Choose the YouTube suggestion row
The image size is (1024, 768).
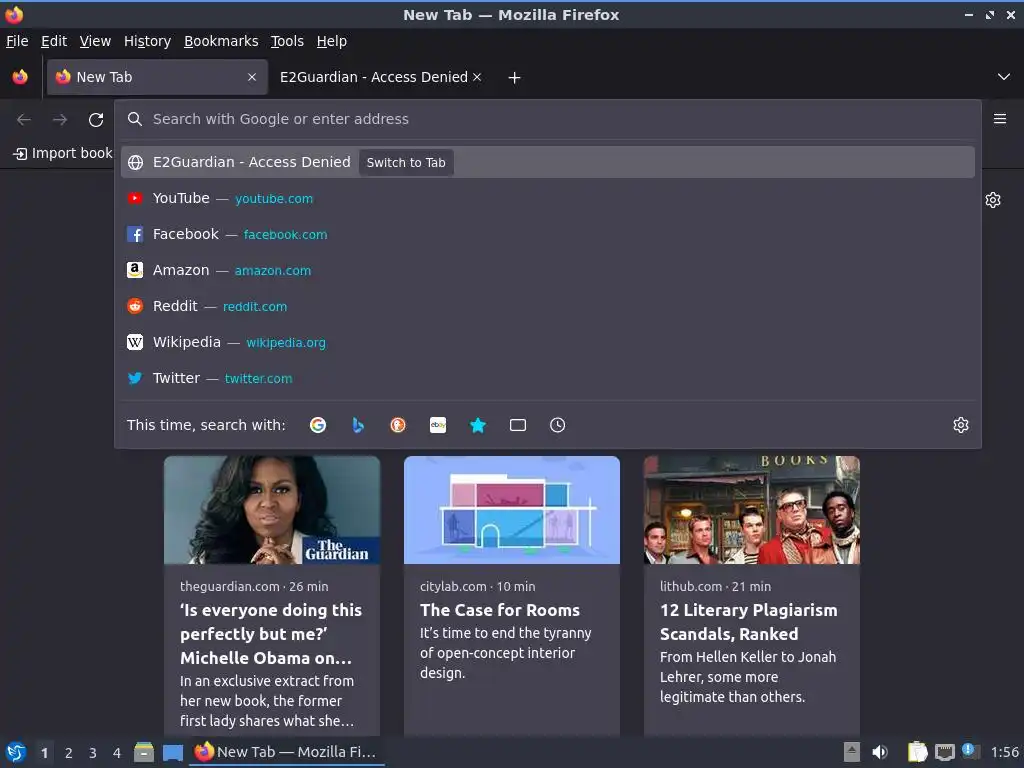point(547,199)
